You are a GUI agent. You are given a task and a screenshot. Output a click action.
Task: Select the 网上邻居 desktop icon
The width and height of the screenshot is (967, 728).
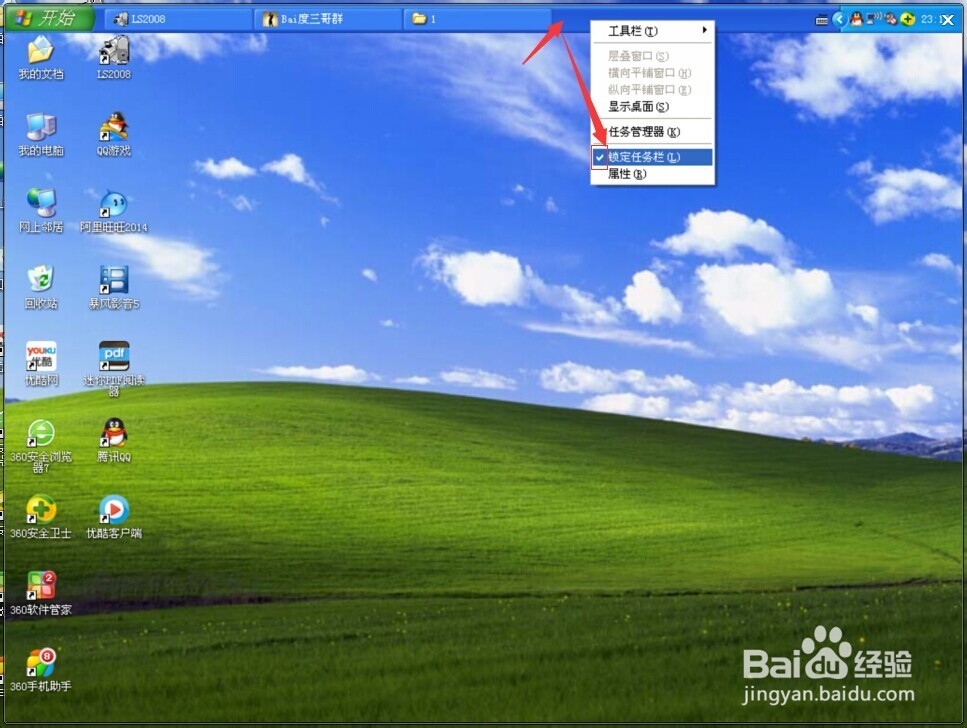pyautogui.click(x=41, y=211)
